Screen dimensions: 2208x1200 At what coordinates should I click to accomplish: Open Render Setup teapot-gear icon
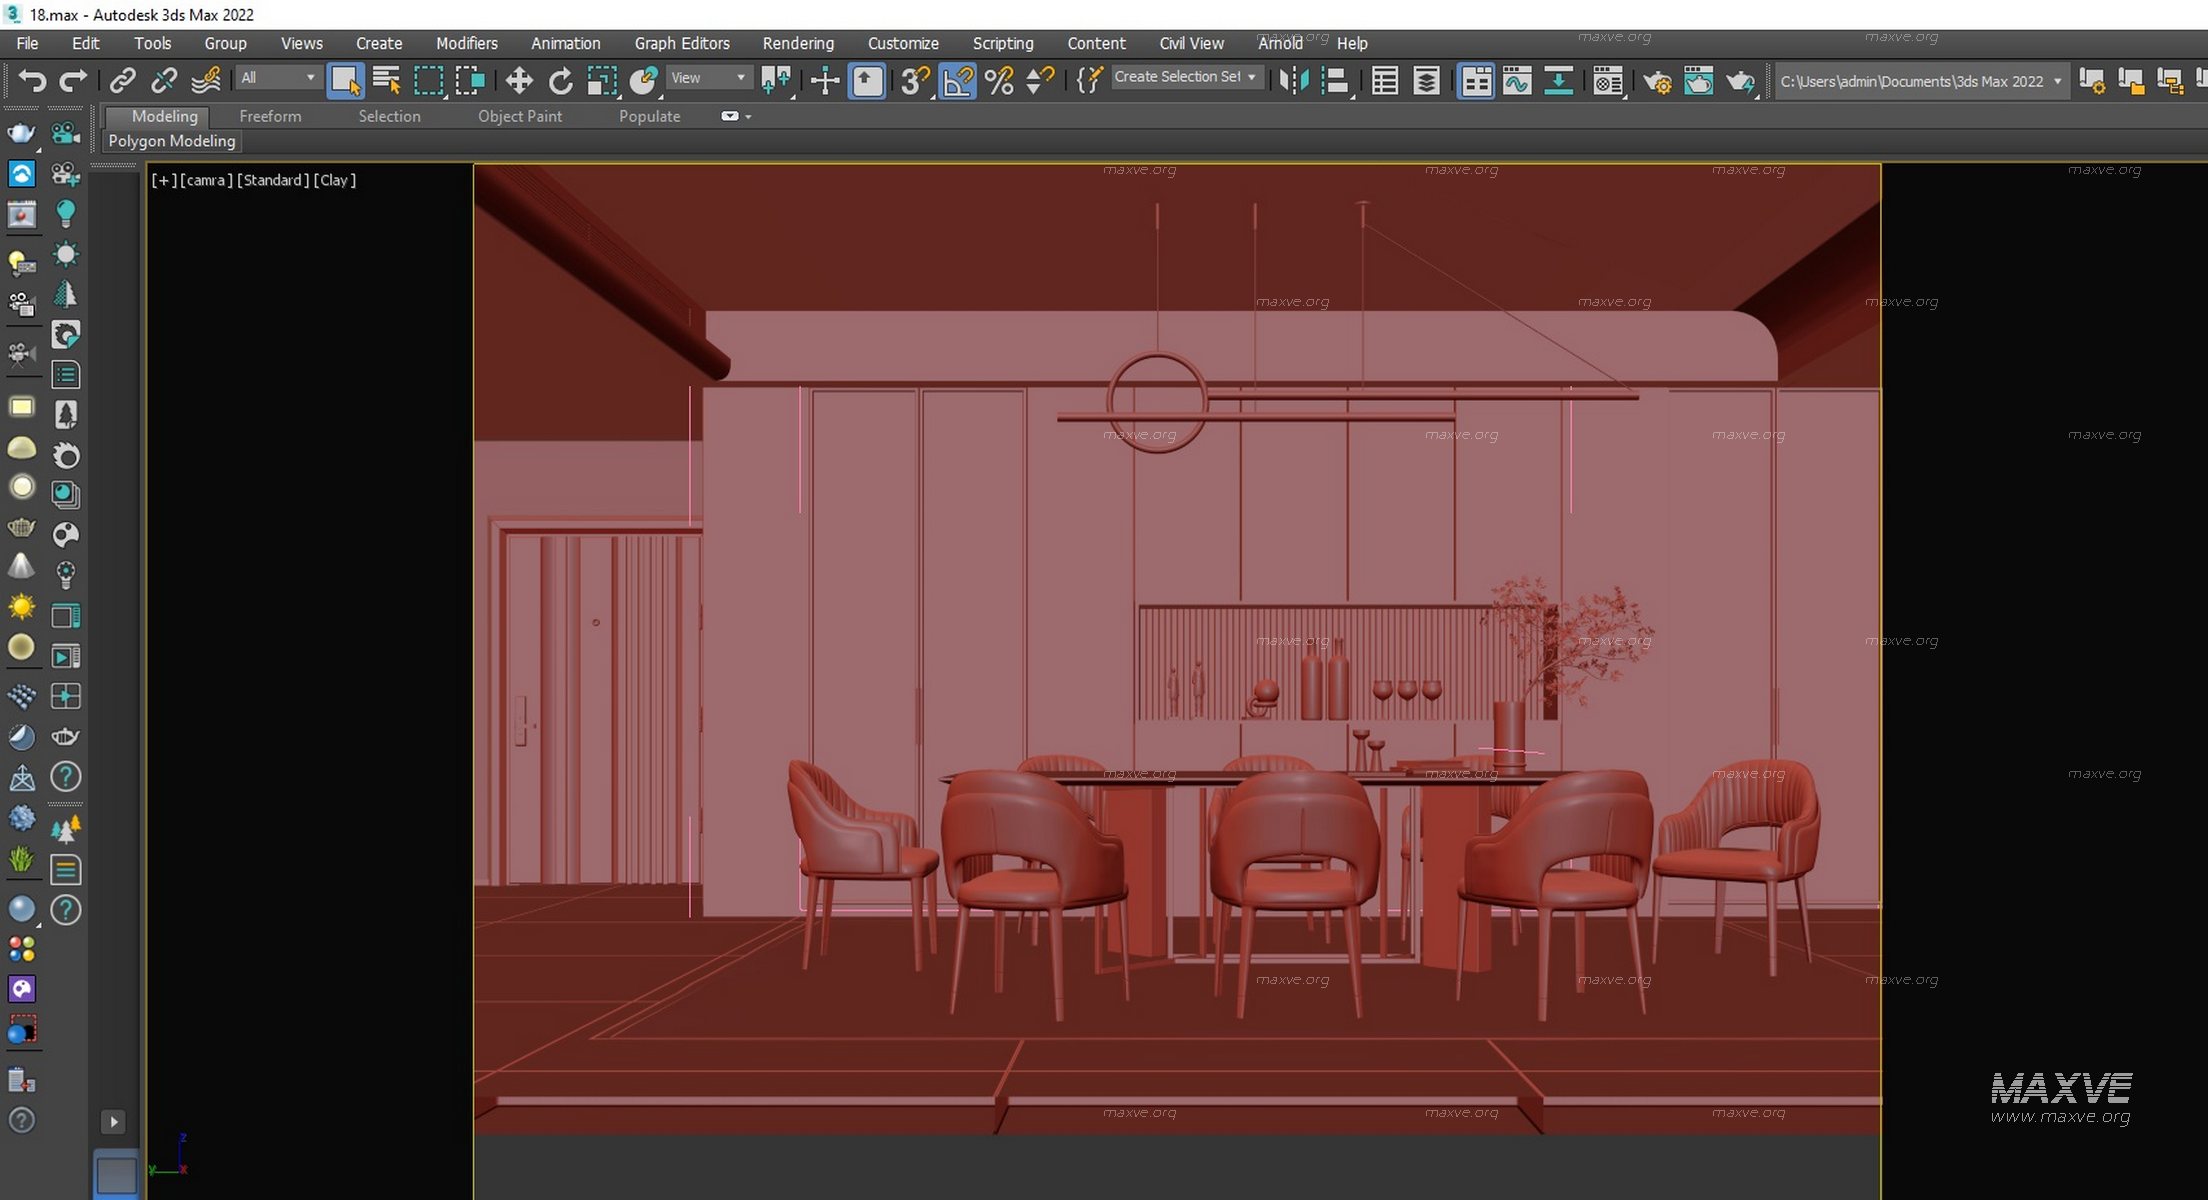(x=1656, y=80)
